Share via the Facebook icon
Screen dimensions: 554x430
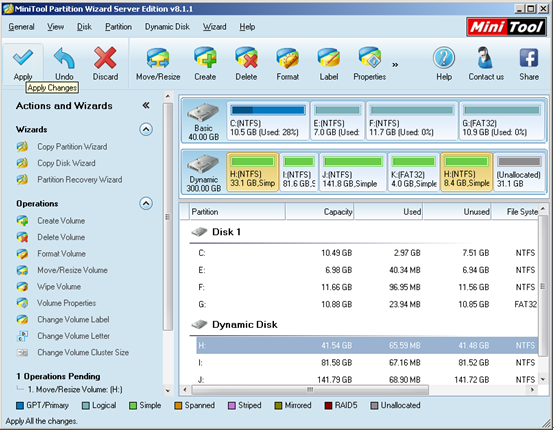tap(529, 64)
